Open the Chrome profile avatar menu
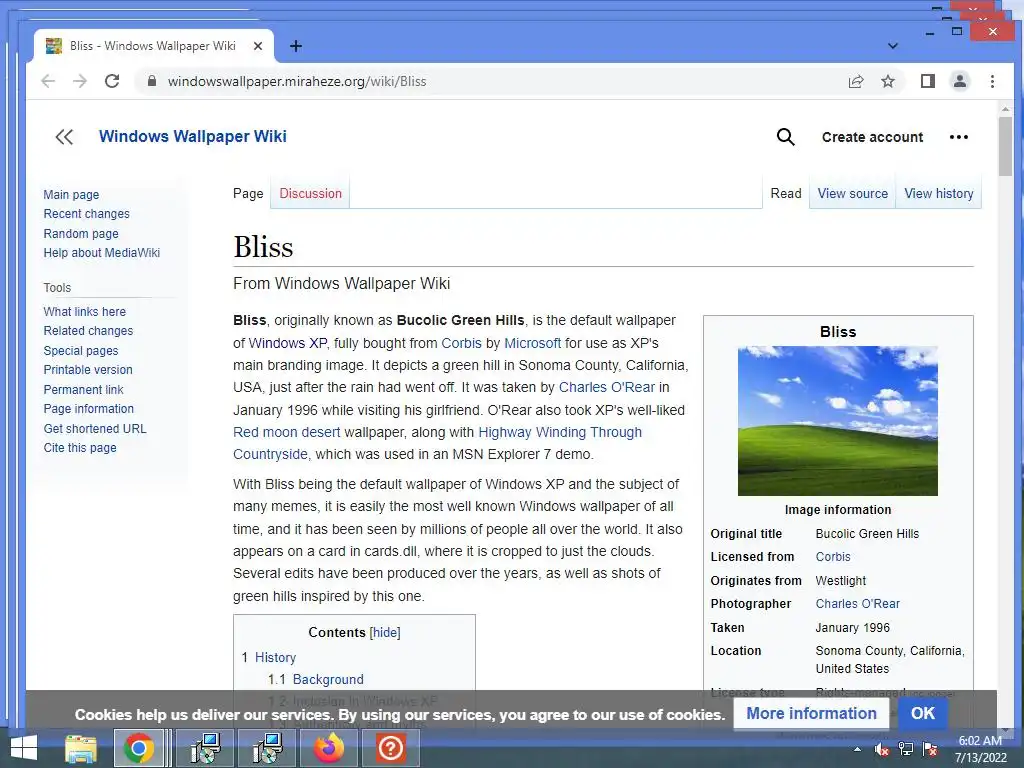 point(959,81)
